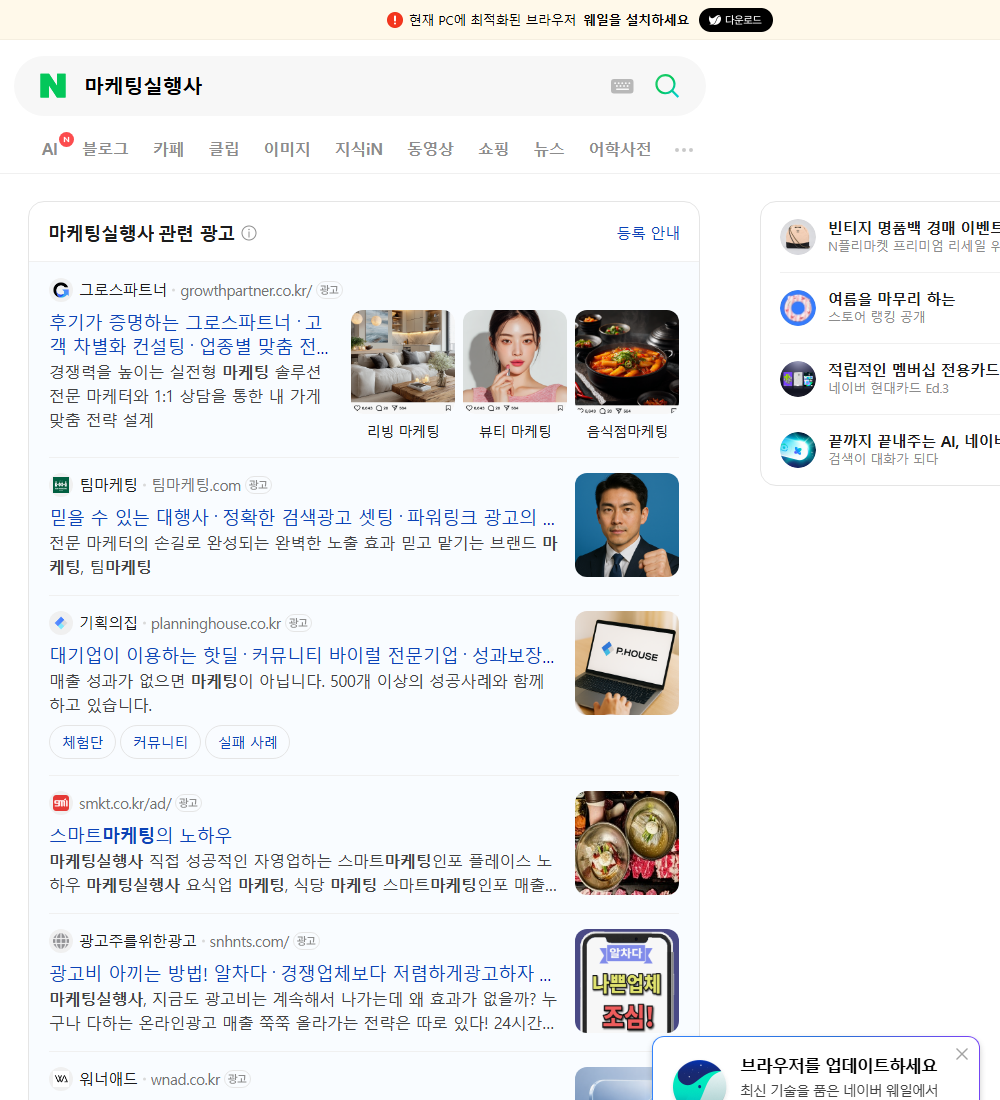1000x1100 pixels.
Task: Switch to the 쇼핑 tab
Action: (493, 149)
